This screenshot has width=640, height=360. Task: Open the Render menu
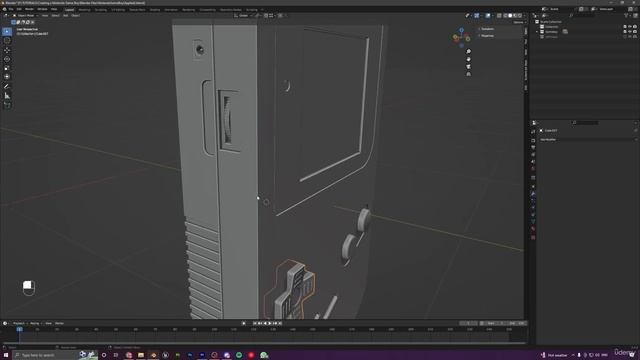click(x=29, y=9)
